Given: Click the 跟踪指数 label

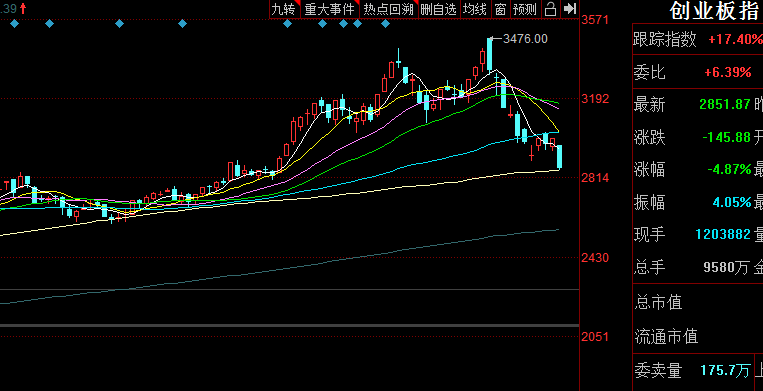Looking at the screenshot, I should (665, 40).
